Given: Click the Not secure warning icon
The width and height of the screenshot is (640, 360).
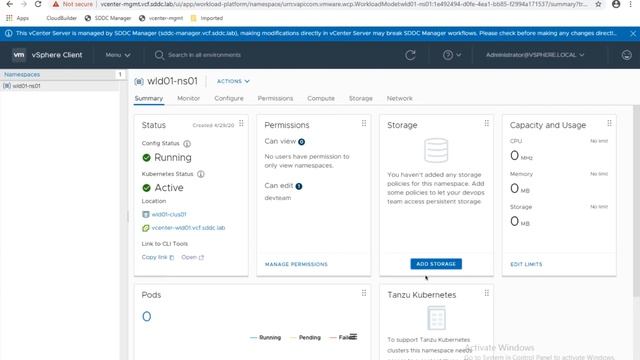Looking at the screenshot, I should coord(56,4).
